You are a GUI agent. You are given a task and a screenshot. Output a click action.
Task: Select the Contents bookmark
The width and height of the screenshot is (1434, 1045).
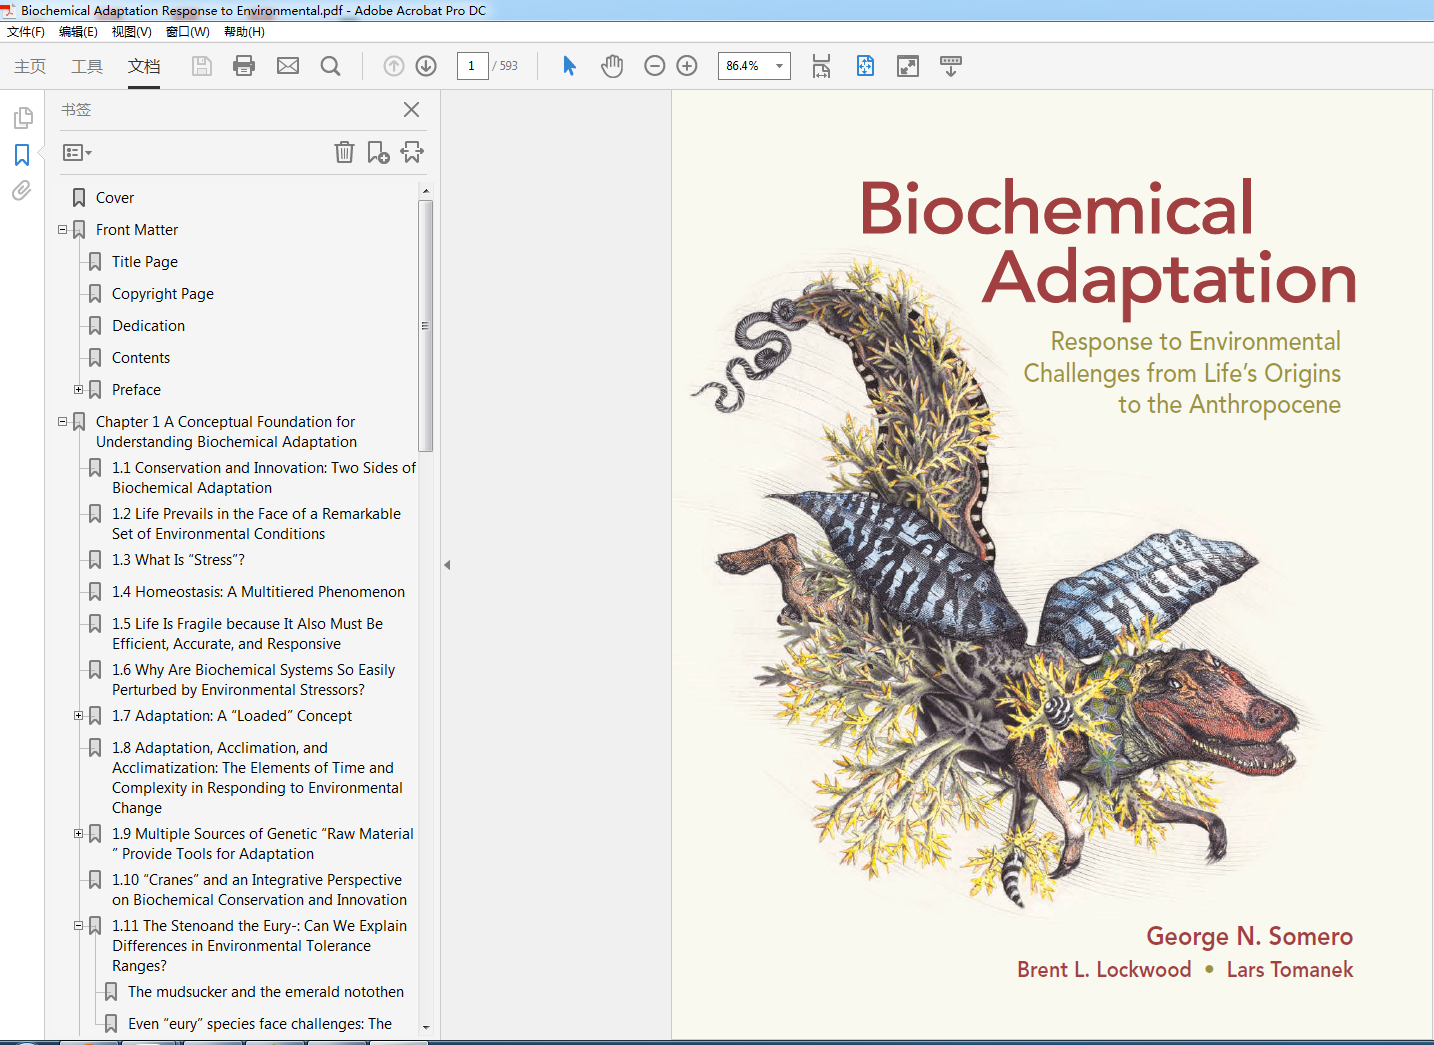(x=141, y=358)
